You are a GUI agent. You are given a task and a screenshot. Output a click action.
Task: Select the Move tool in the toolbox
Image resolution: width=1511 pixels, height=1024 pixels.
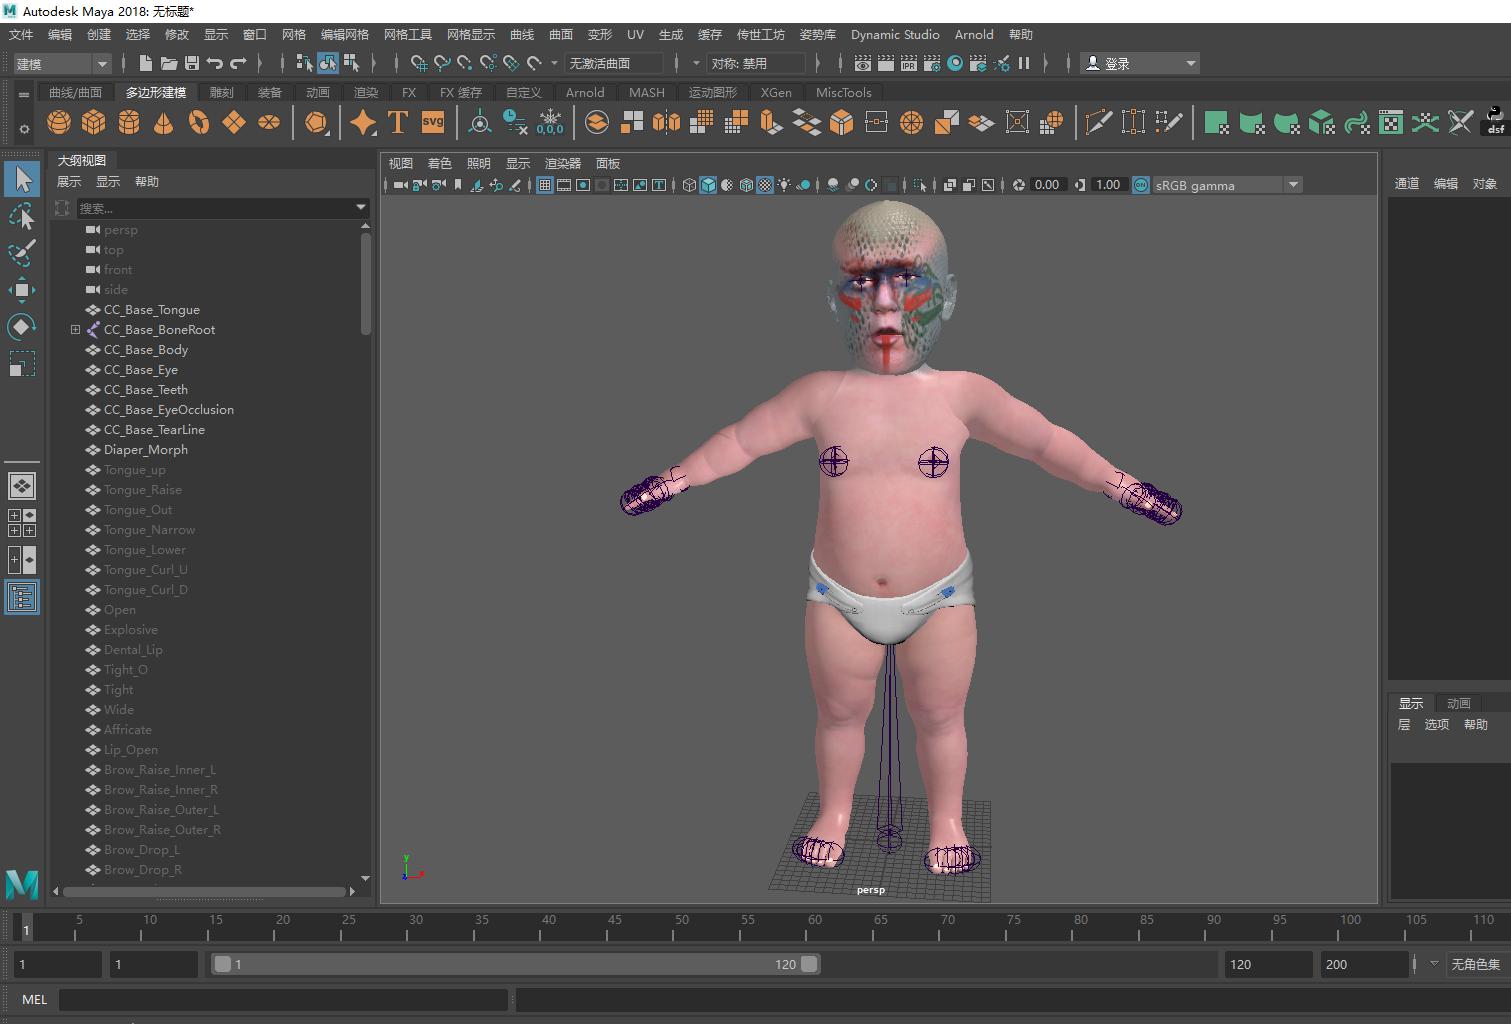[21, 290]
